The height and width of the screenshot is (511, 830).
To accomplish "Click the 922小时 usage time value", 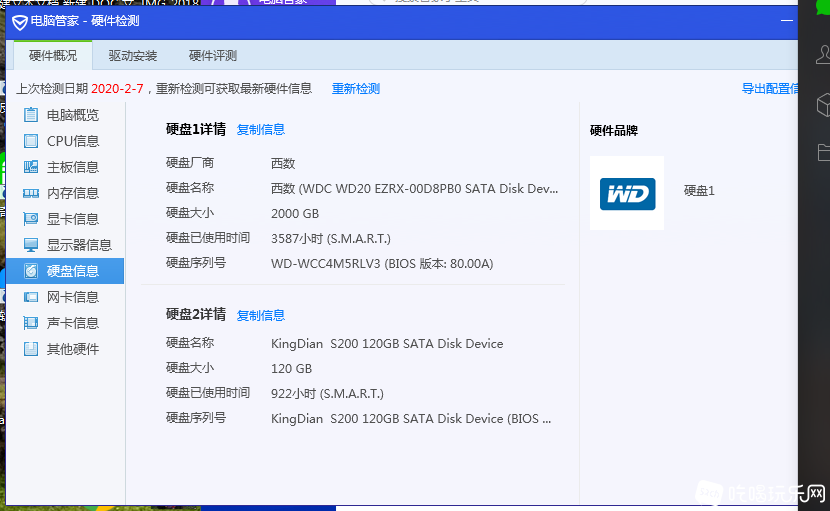I will 327,393.
